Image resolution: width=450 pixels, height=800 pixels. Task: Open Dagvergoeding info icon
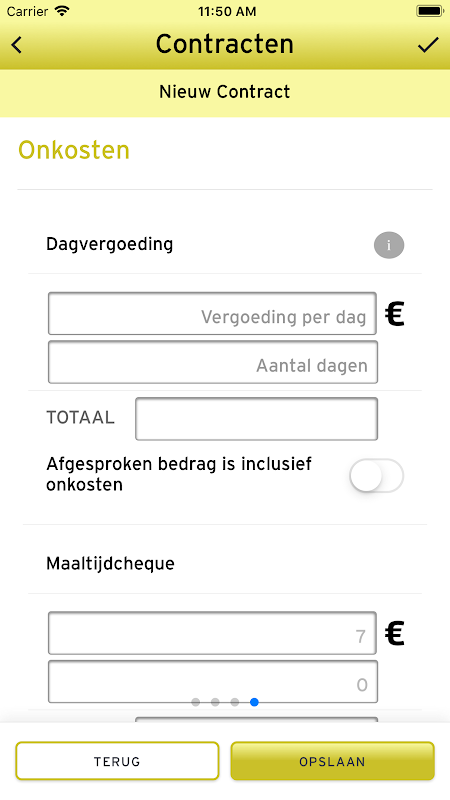coord(389,245)
